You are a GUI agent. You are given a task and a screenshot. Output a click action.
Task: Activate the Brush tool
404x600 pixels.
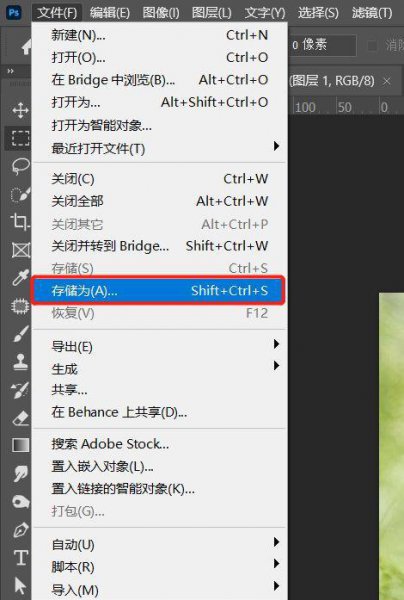tap(20, 334)
